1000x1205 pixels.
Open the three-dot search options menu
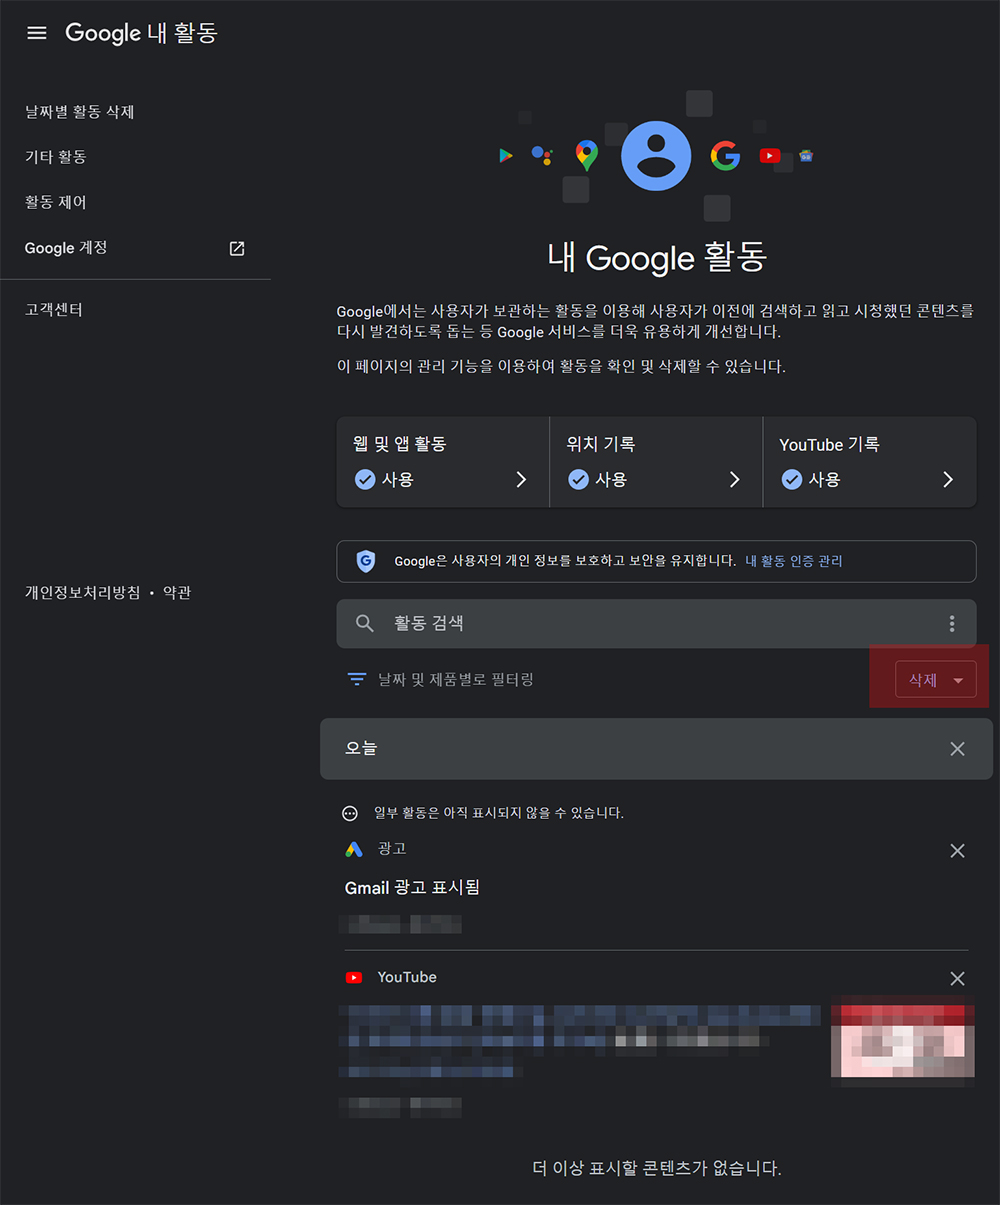[952, 623]
